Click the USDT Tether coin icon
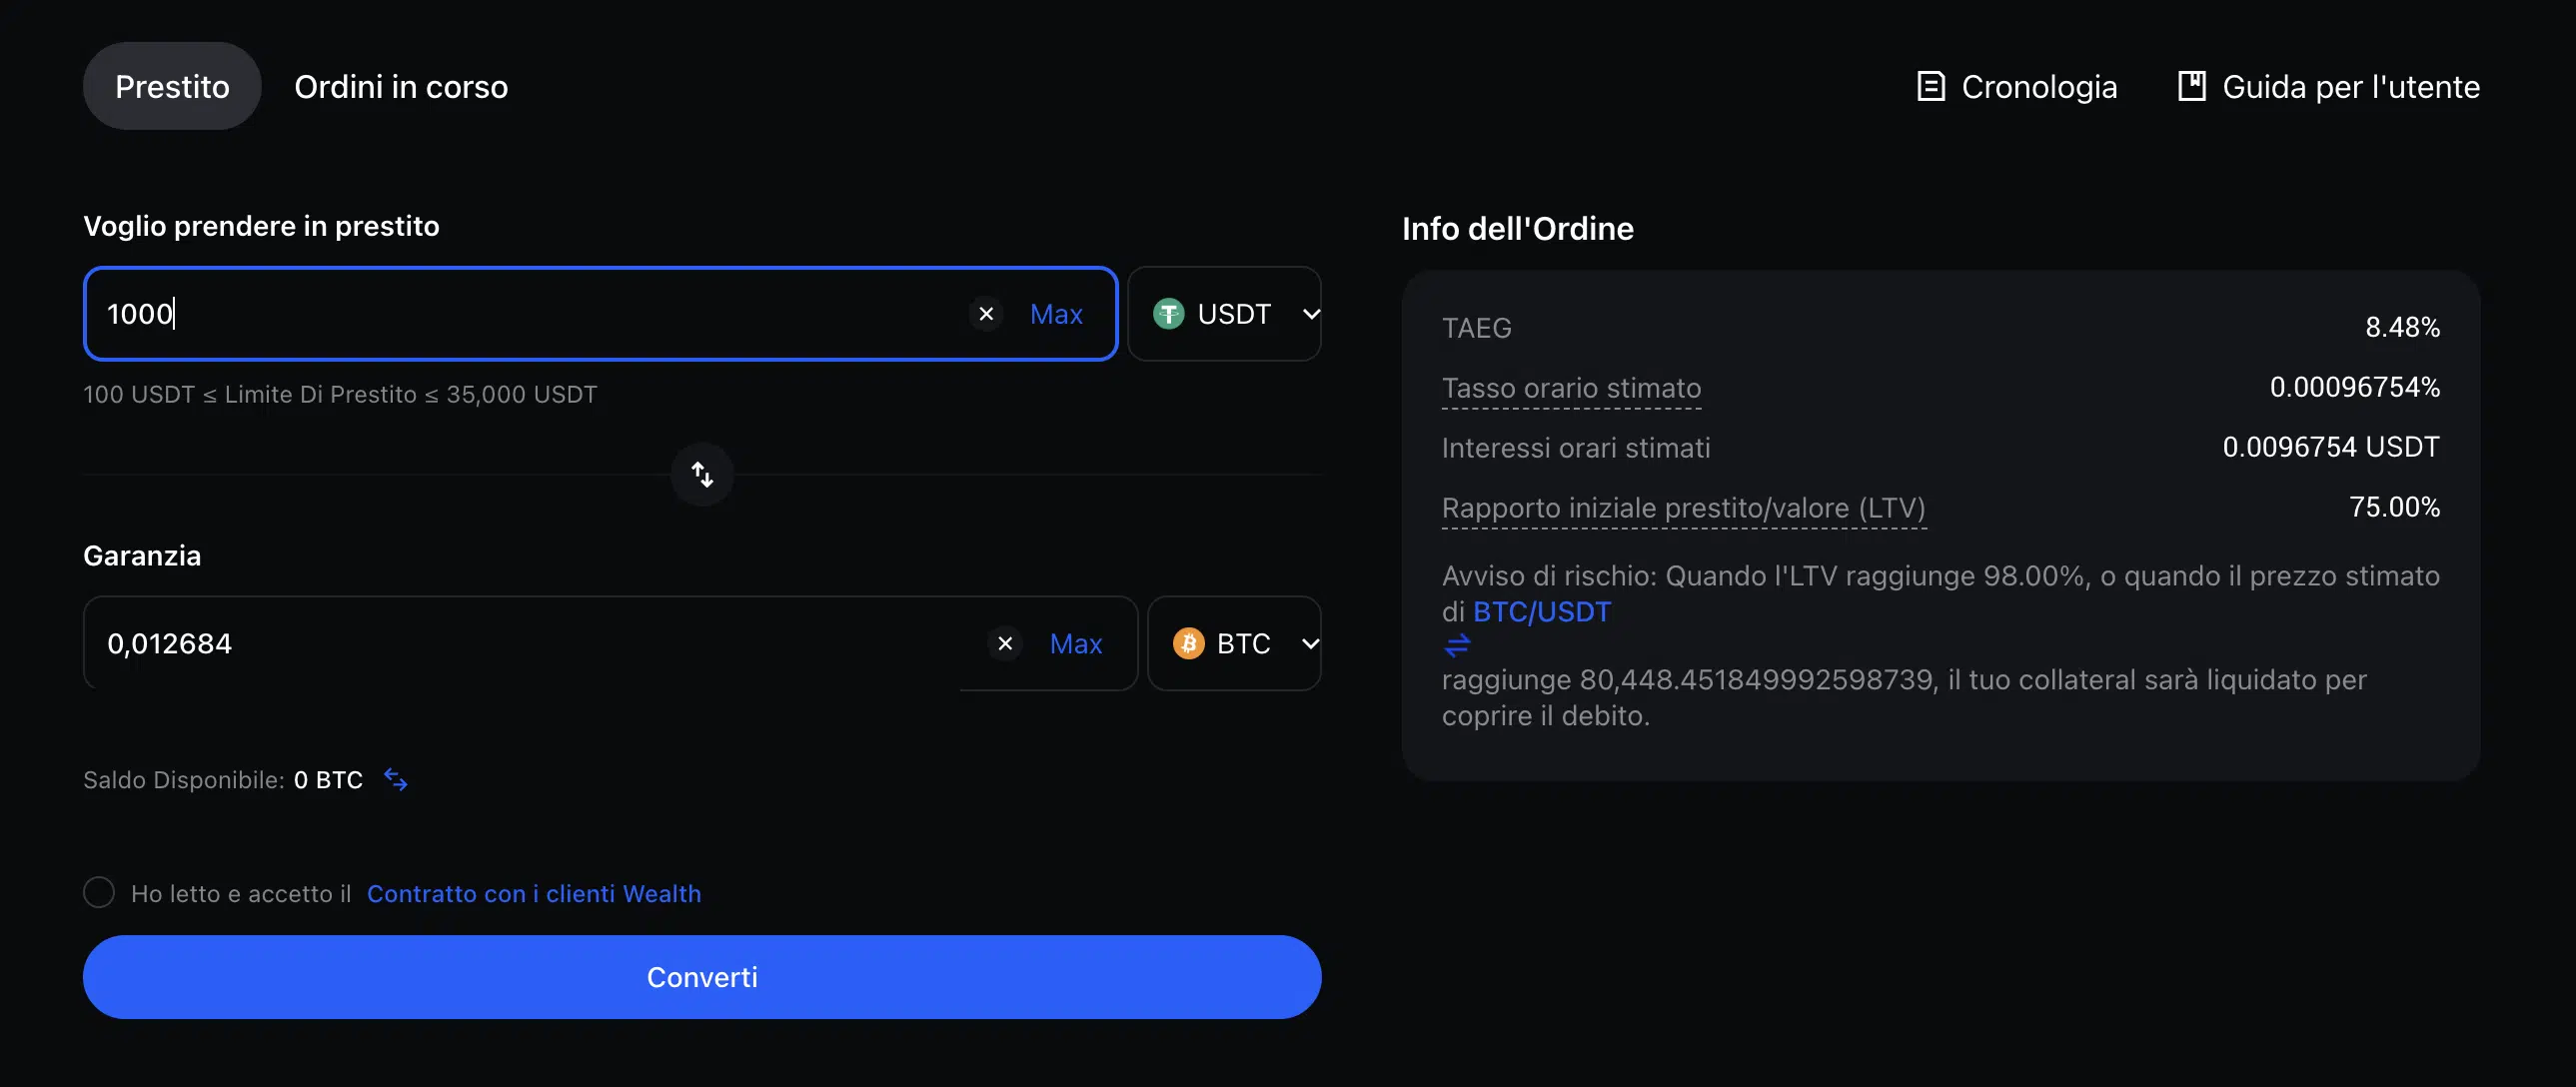Screen dimensions: 2576x1087 coord(1168,314)
